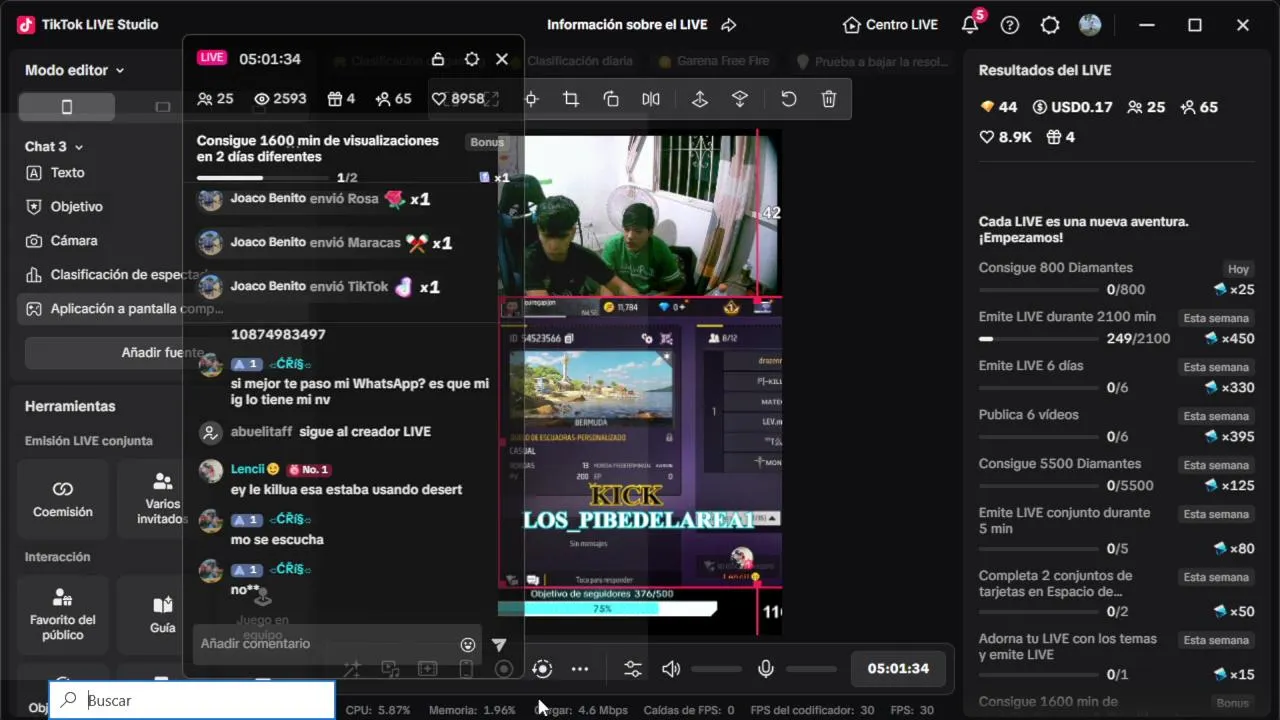Mute the microphone
The image size is (1280, 720).
tap(766, 669)
